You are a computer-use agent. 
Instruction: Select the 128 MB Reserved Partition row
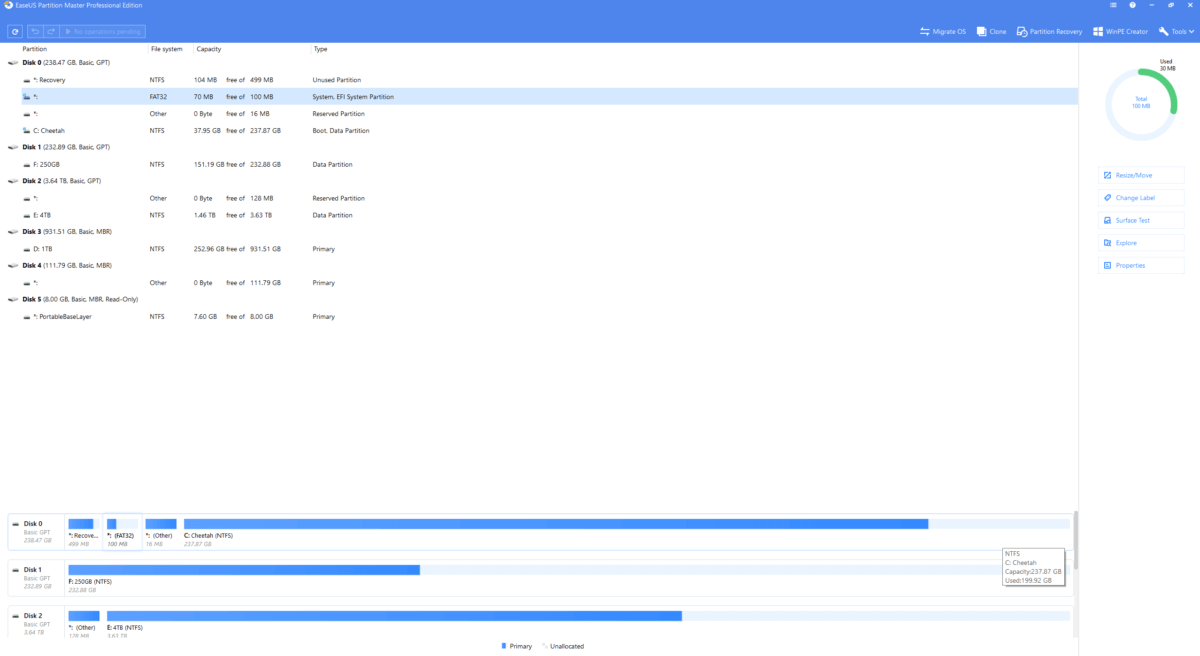(541, 198)
